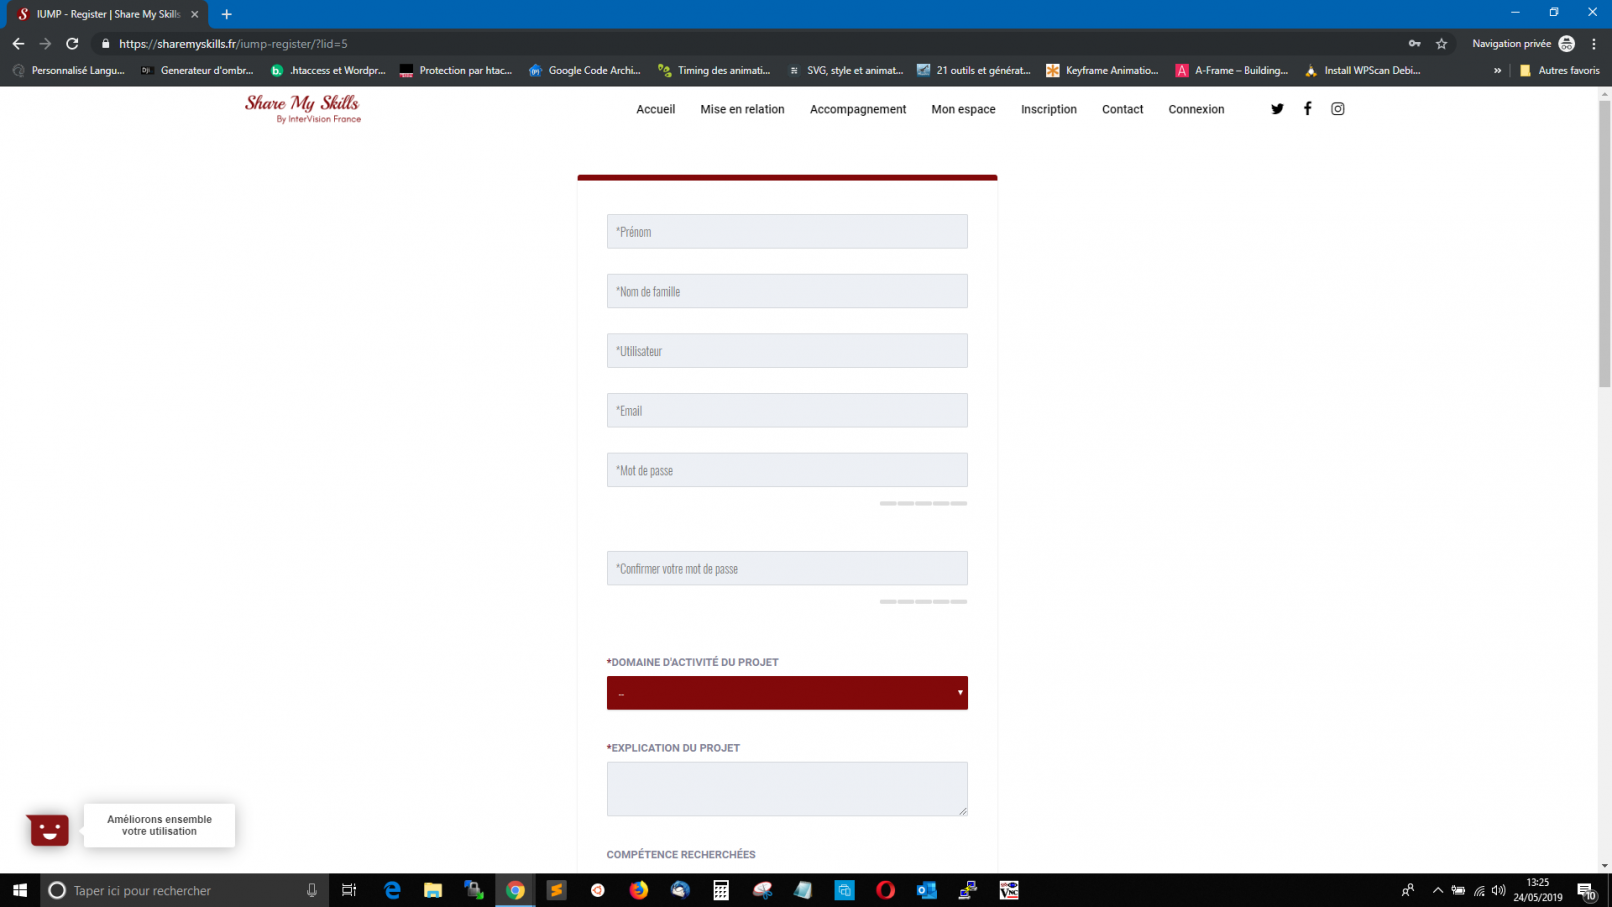Expand the bookmarks overflow chevron
Screen dimensions: 1612x907
1497,71
